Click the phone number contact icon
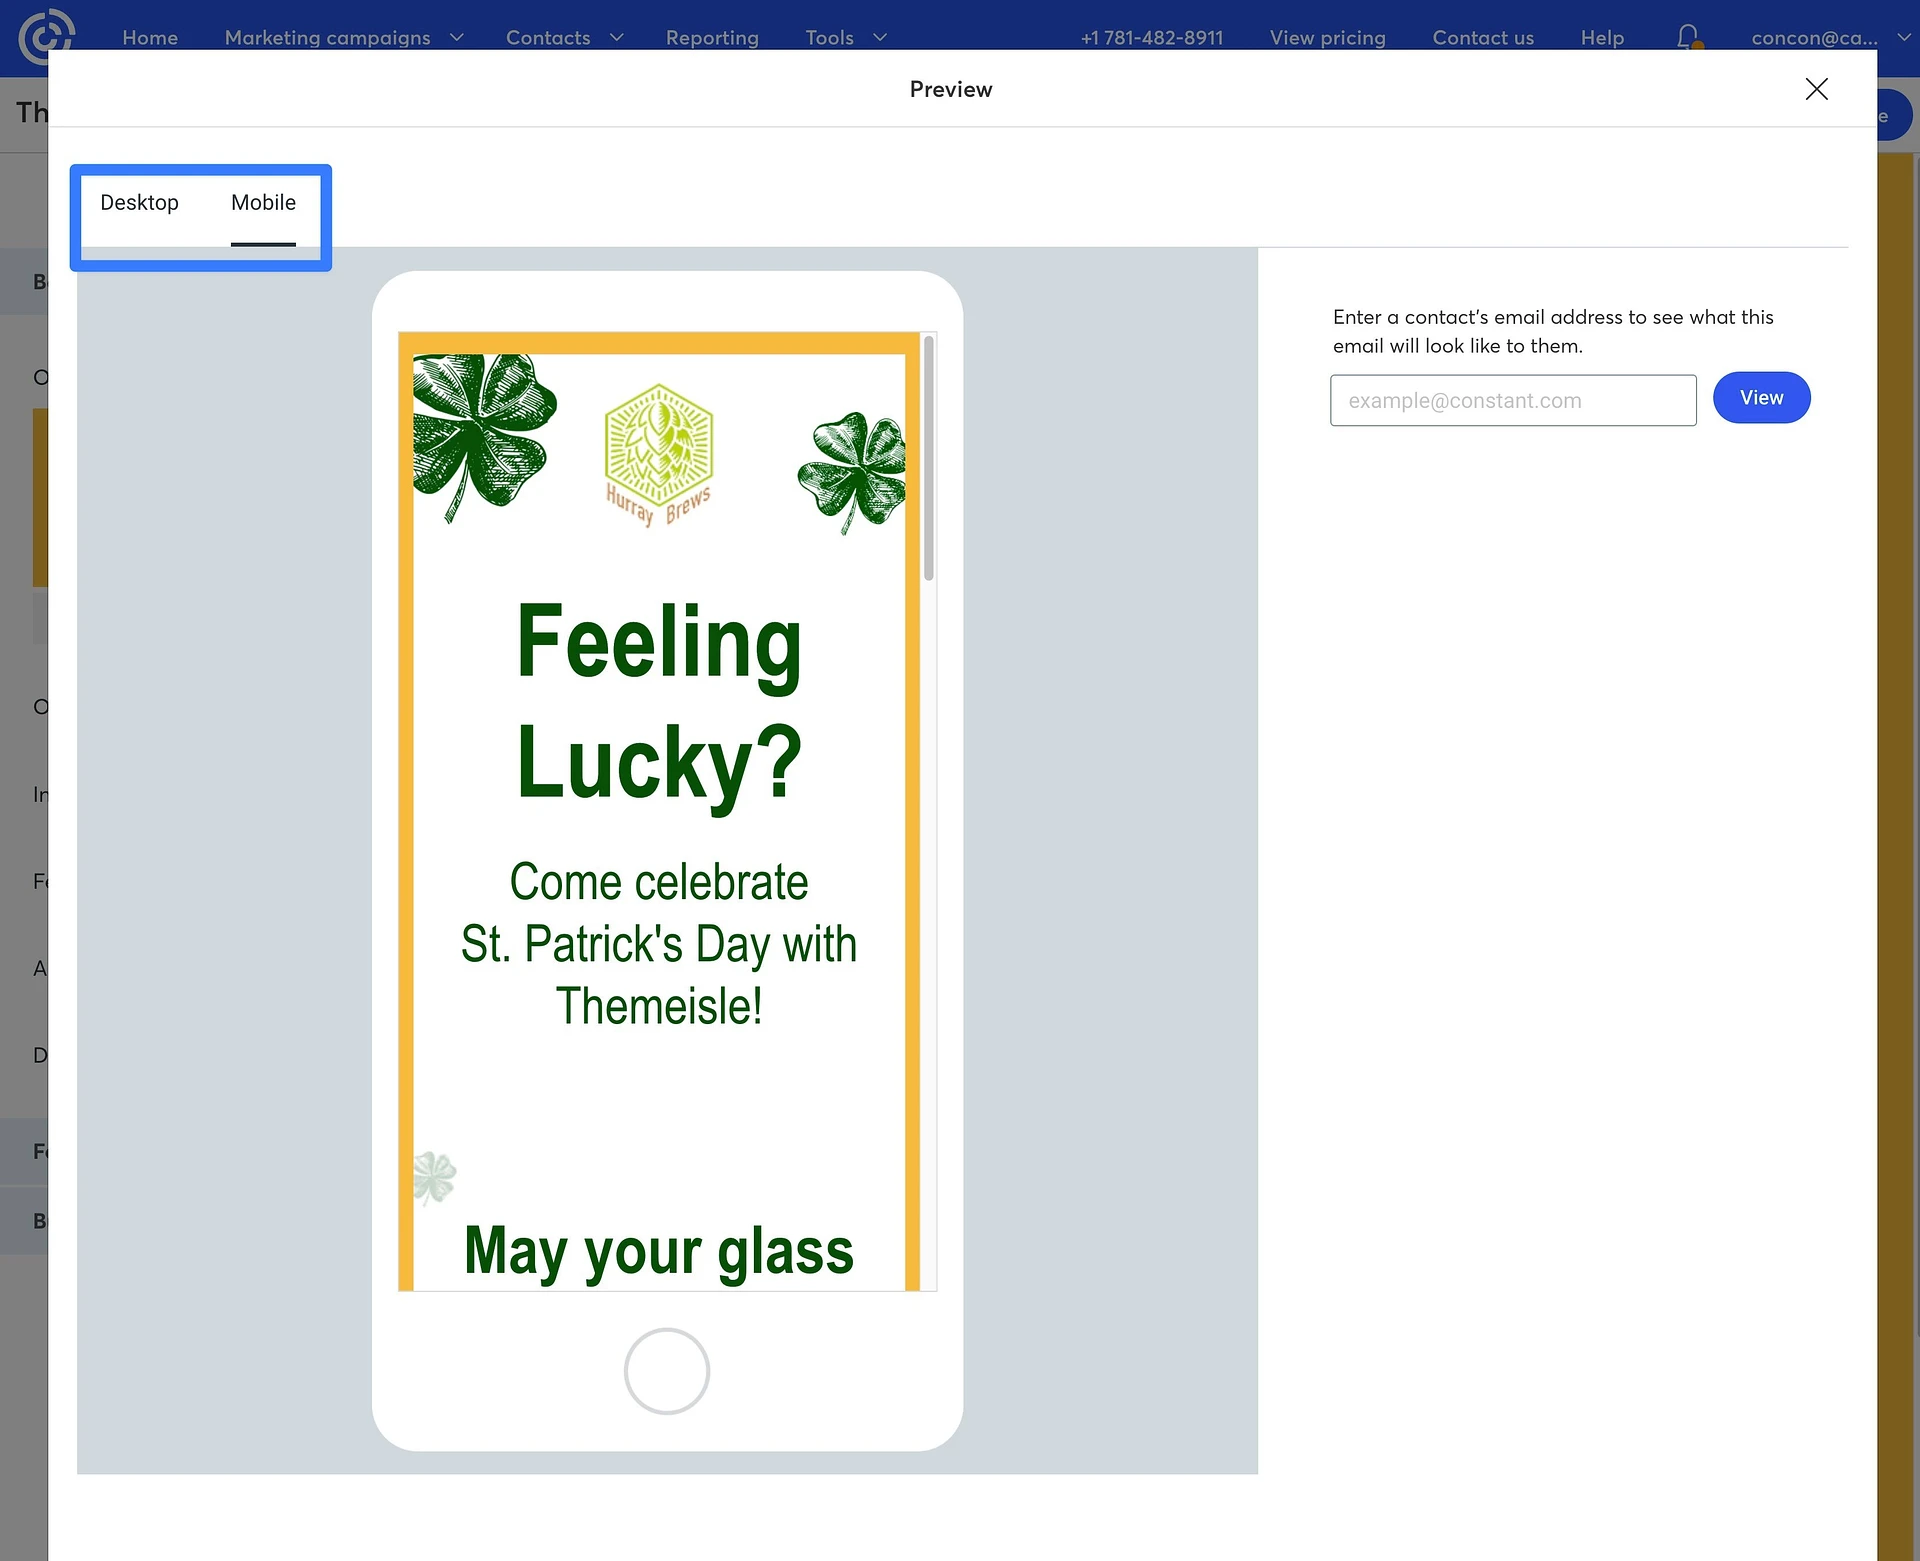The image size is (1920, 1561). click(x=1152, y=35)
